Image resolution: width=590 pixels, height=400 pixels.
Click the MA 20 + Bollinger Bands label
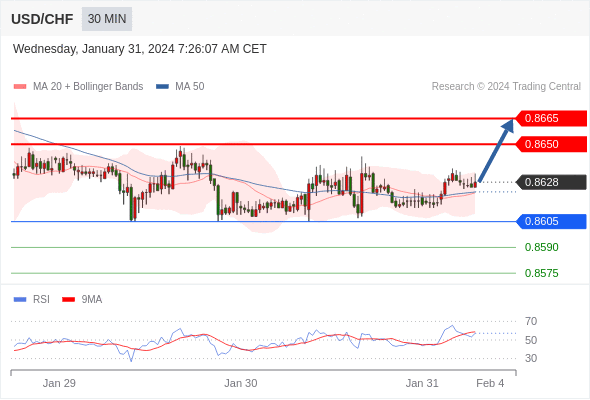click(x=88, y=87)
